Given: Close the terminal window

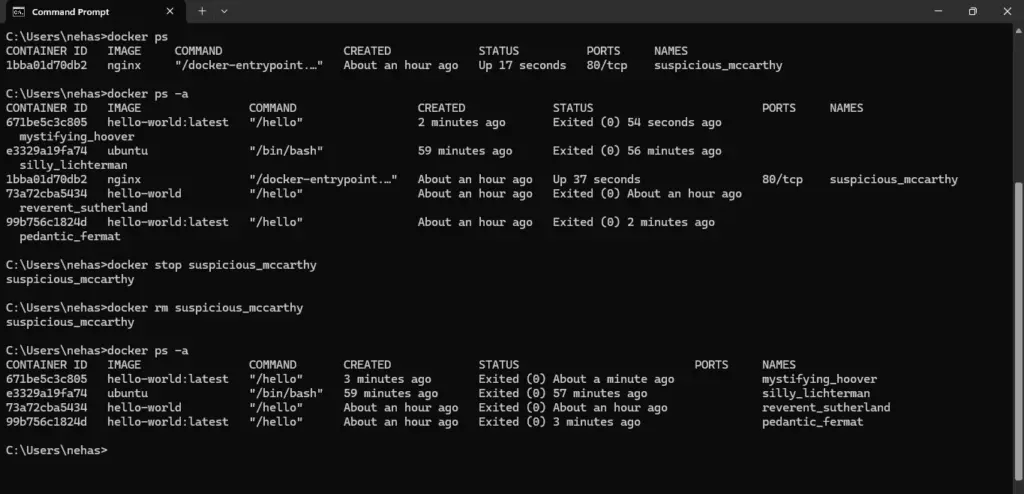Looking at the screenshot, I should [x=1008, y=11].
